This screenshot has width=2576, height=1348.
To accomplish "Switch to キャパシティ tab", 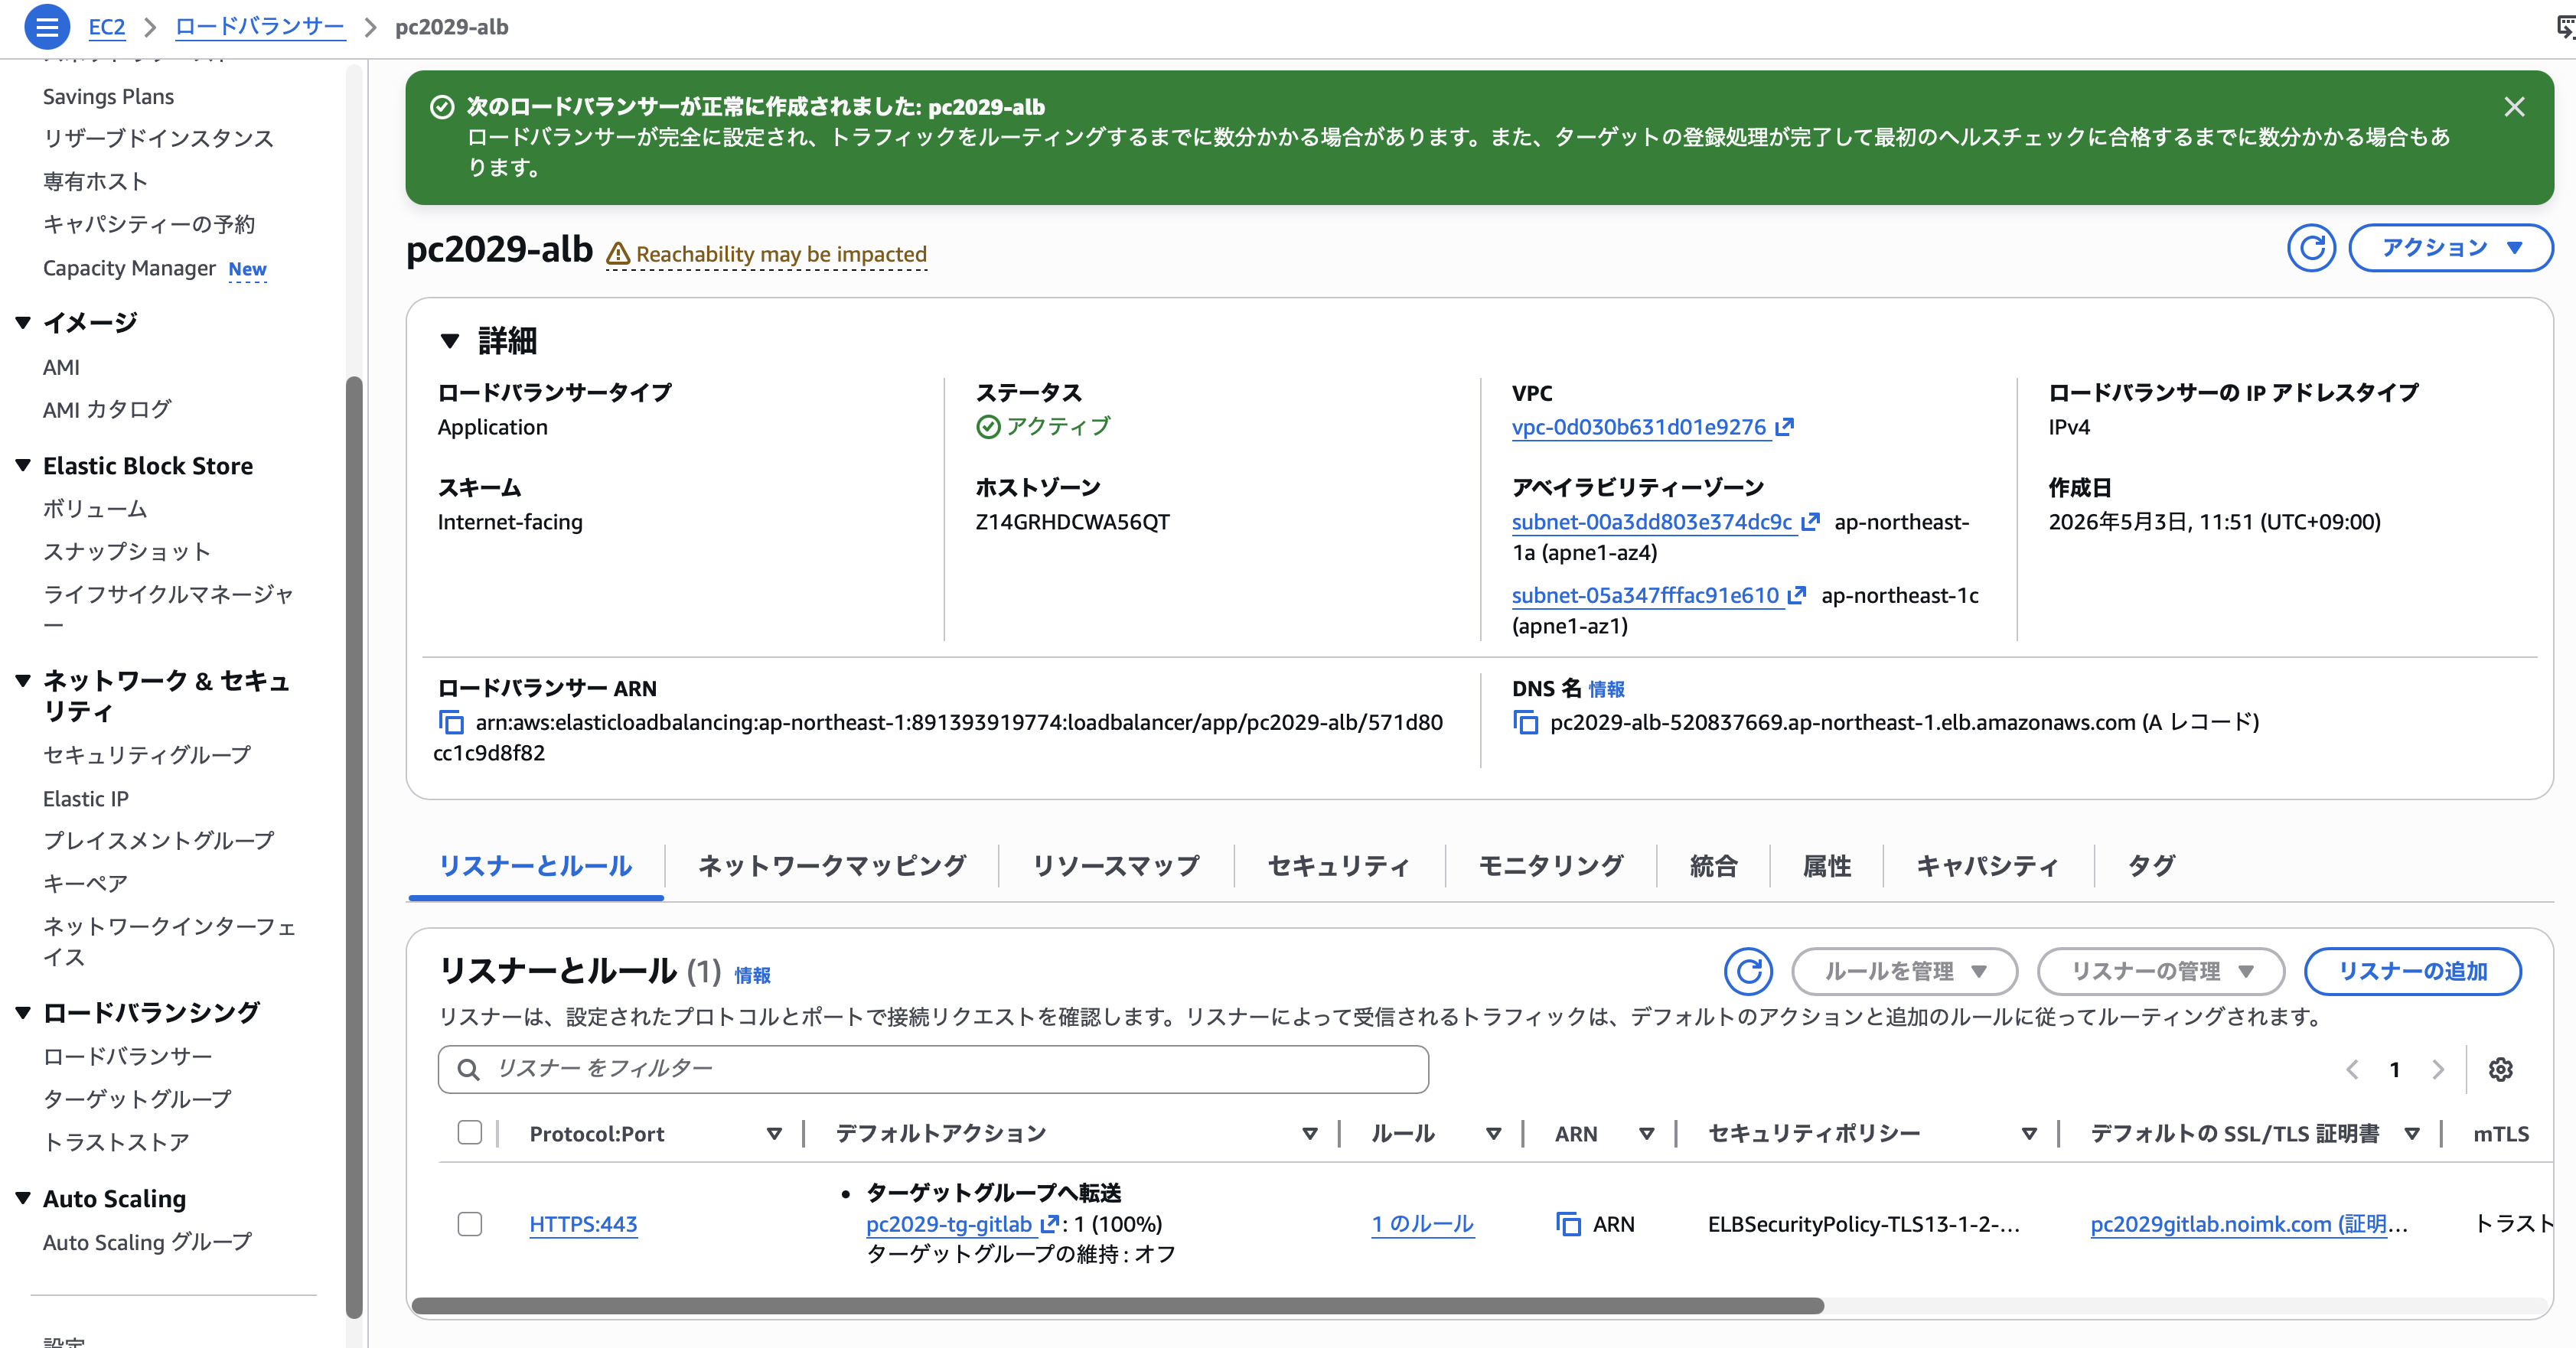I will pos(1987,866).
